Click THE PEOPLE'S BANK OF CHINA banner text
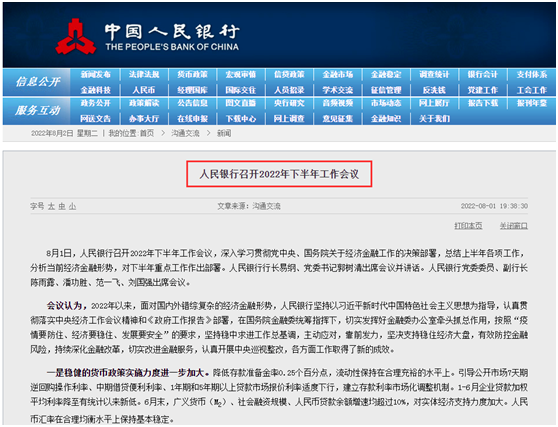The image size is (558, 427). (172, 47)
